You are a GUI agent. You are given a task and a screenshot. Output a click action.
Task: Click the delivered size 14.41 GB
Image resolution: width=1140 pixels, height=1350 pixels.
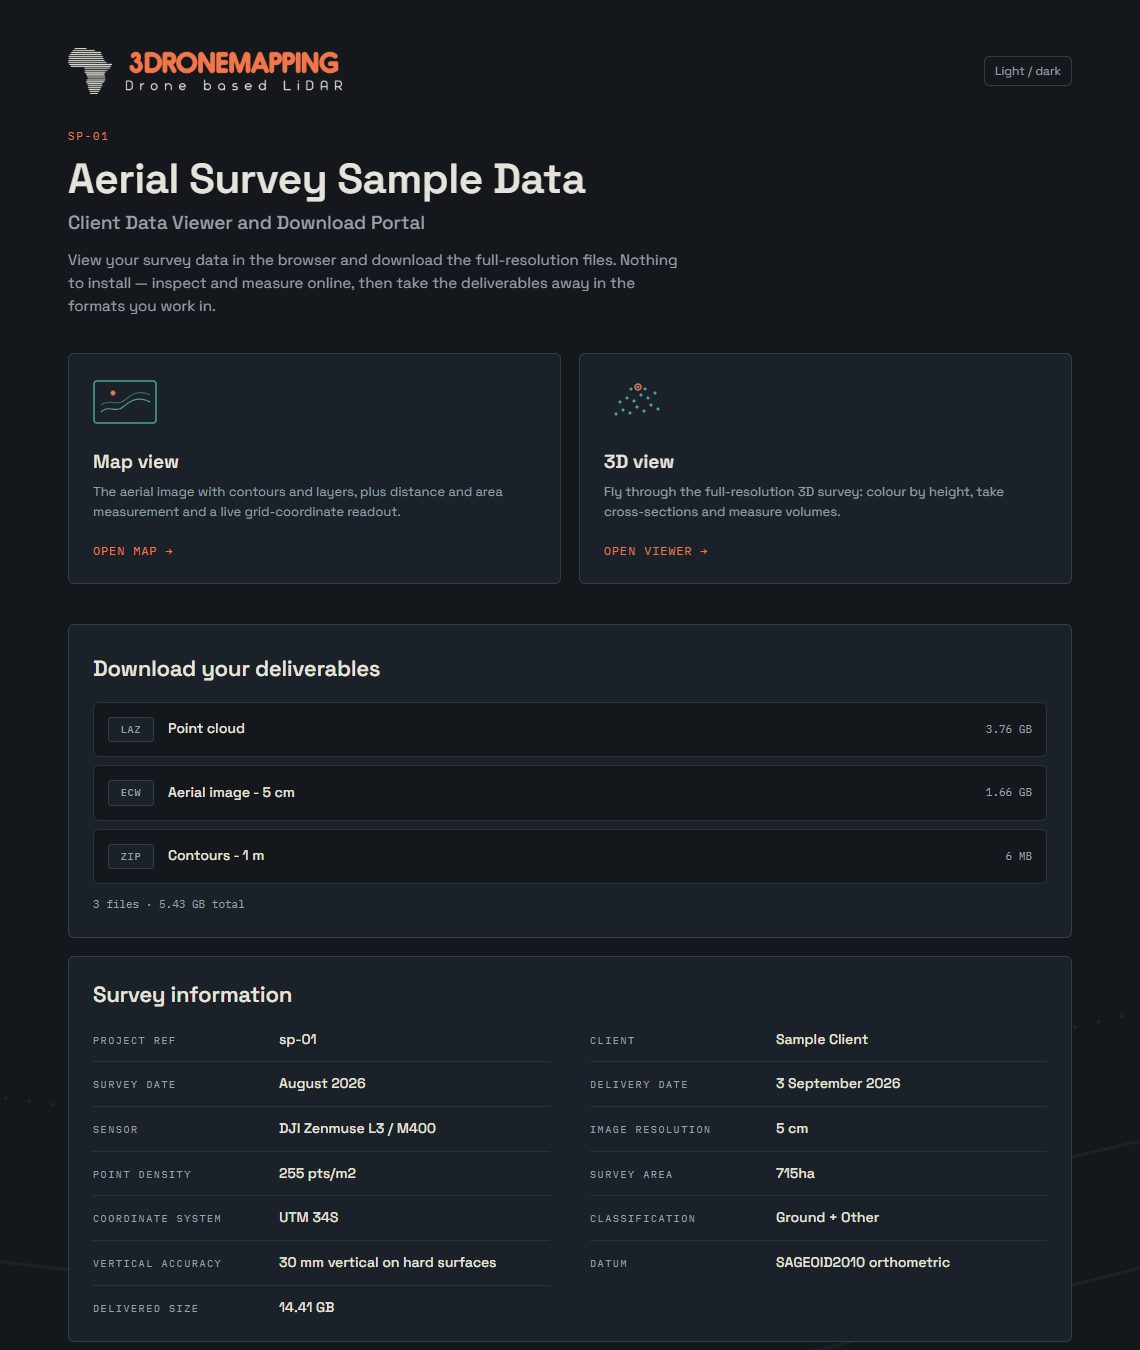(x=306, y=1307)
